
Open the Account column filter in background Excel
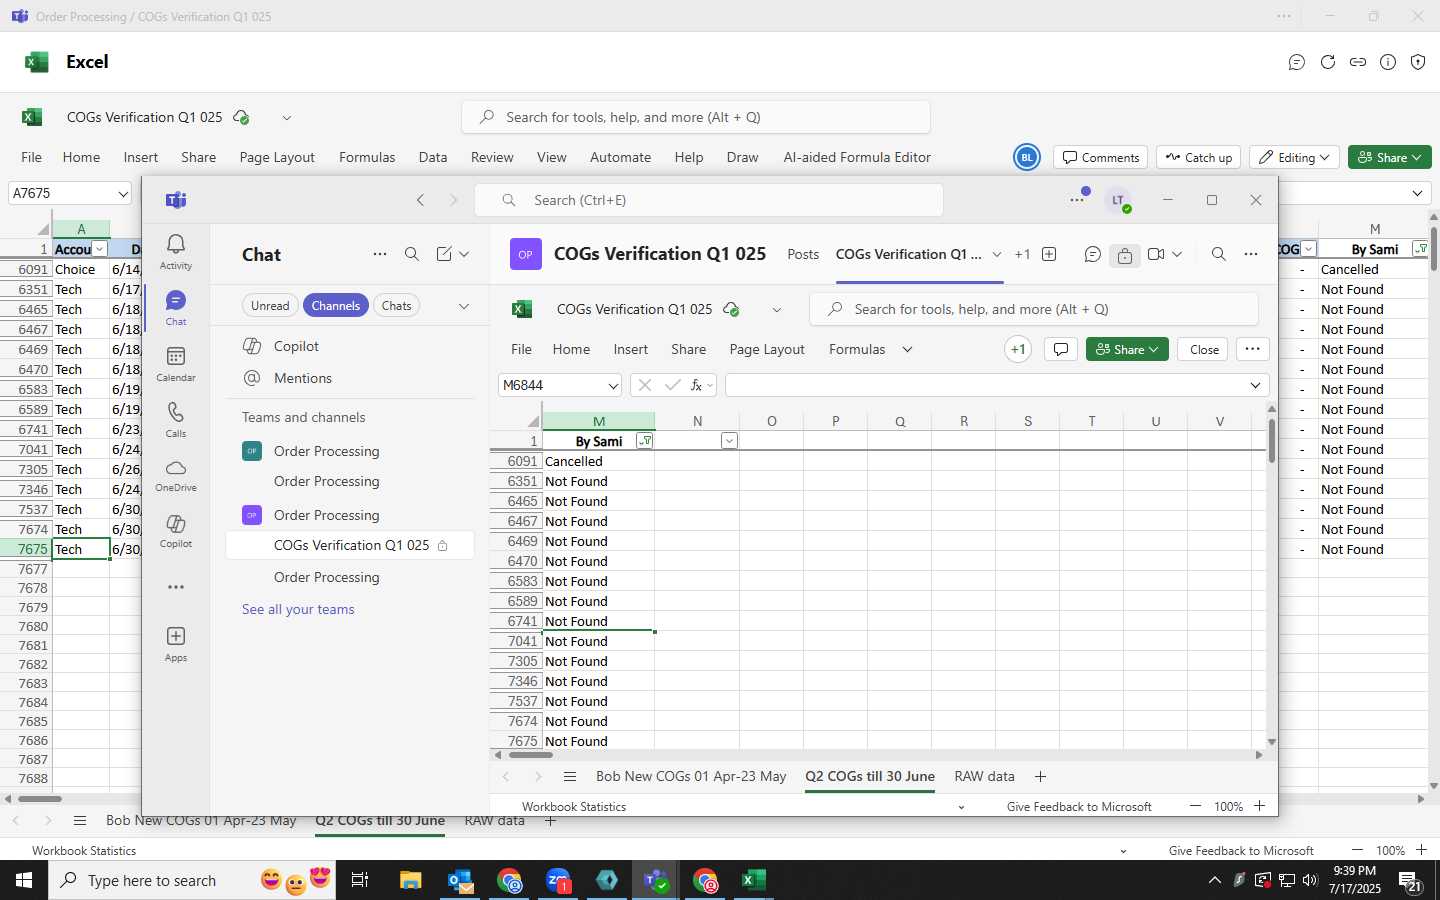[100, 249]
